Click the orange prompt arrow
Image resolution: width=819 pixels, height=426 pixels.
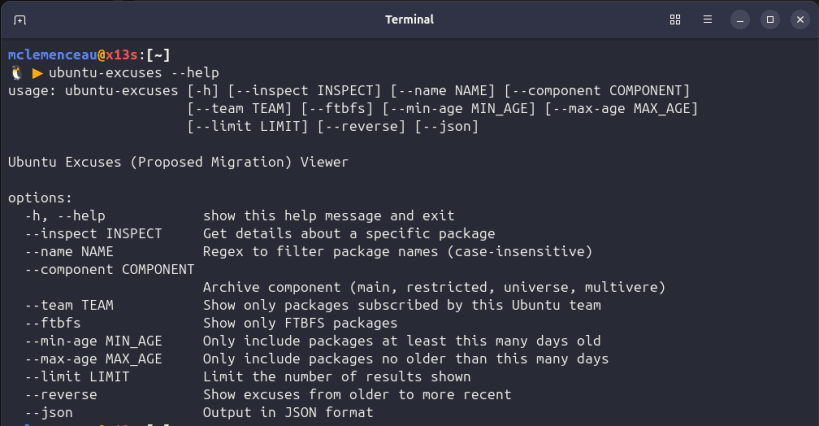click(37, 73)
